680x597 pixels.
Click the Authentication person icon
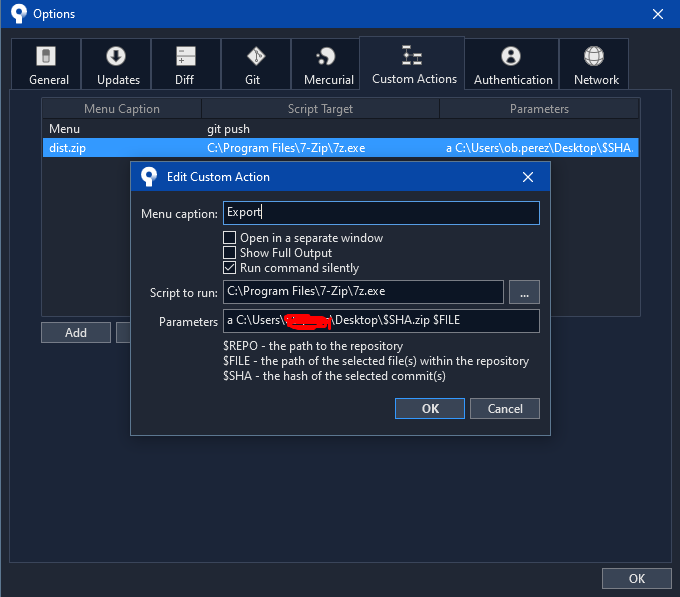click(511, 56)
